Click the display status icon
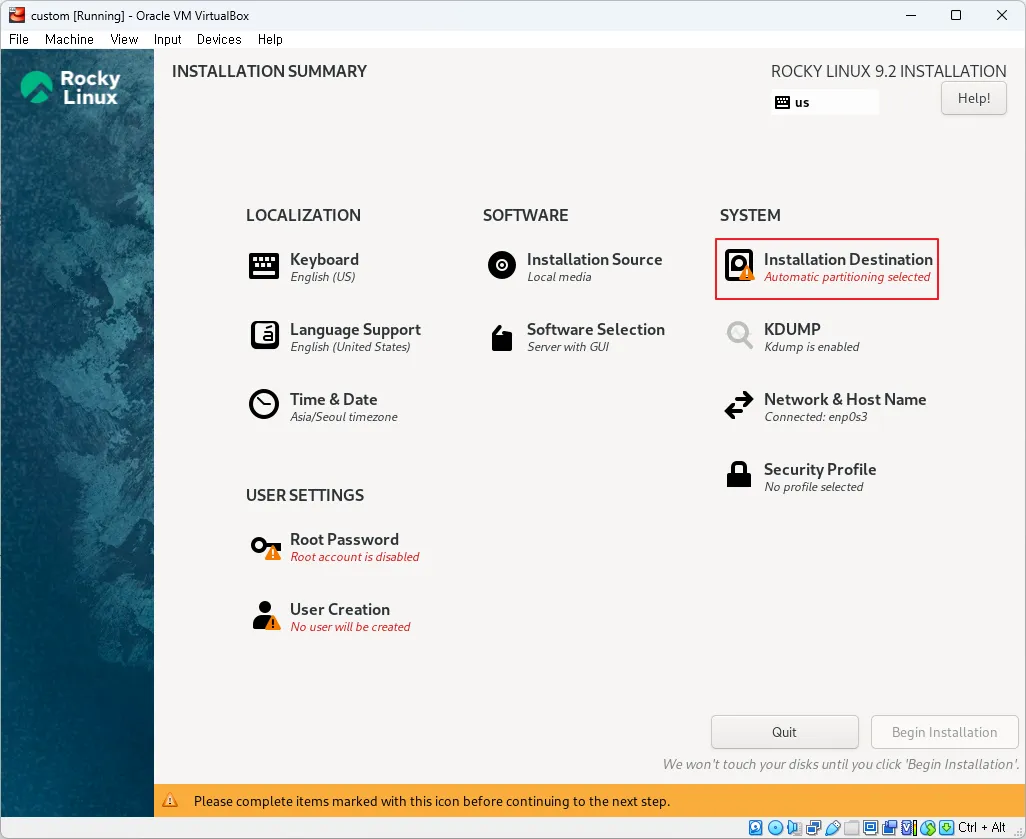 [x=870, y=827]
